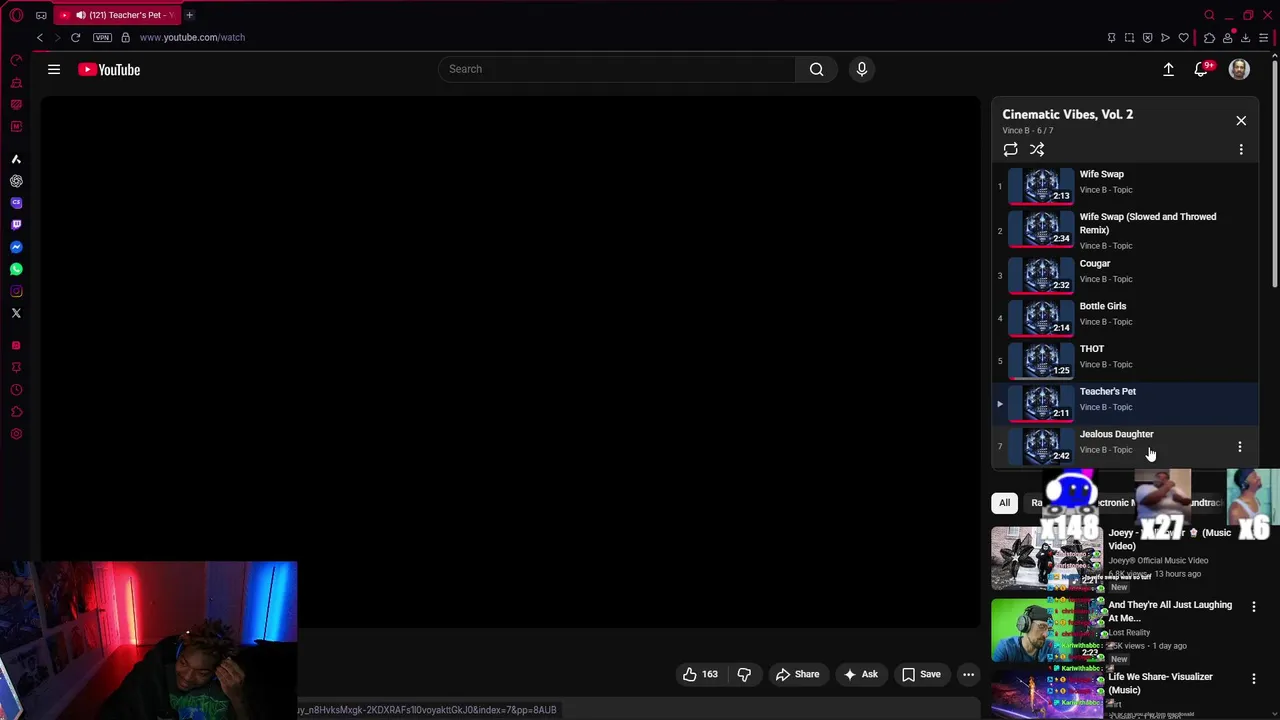Open browser extensions cube in toolbar
1280x720 pixels.
tap(1209, 38)
